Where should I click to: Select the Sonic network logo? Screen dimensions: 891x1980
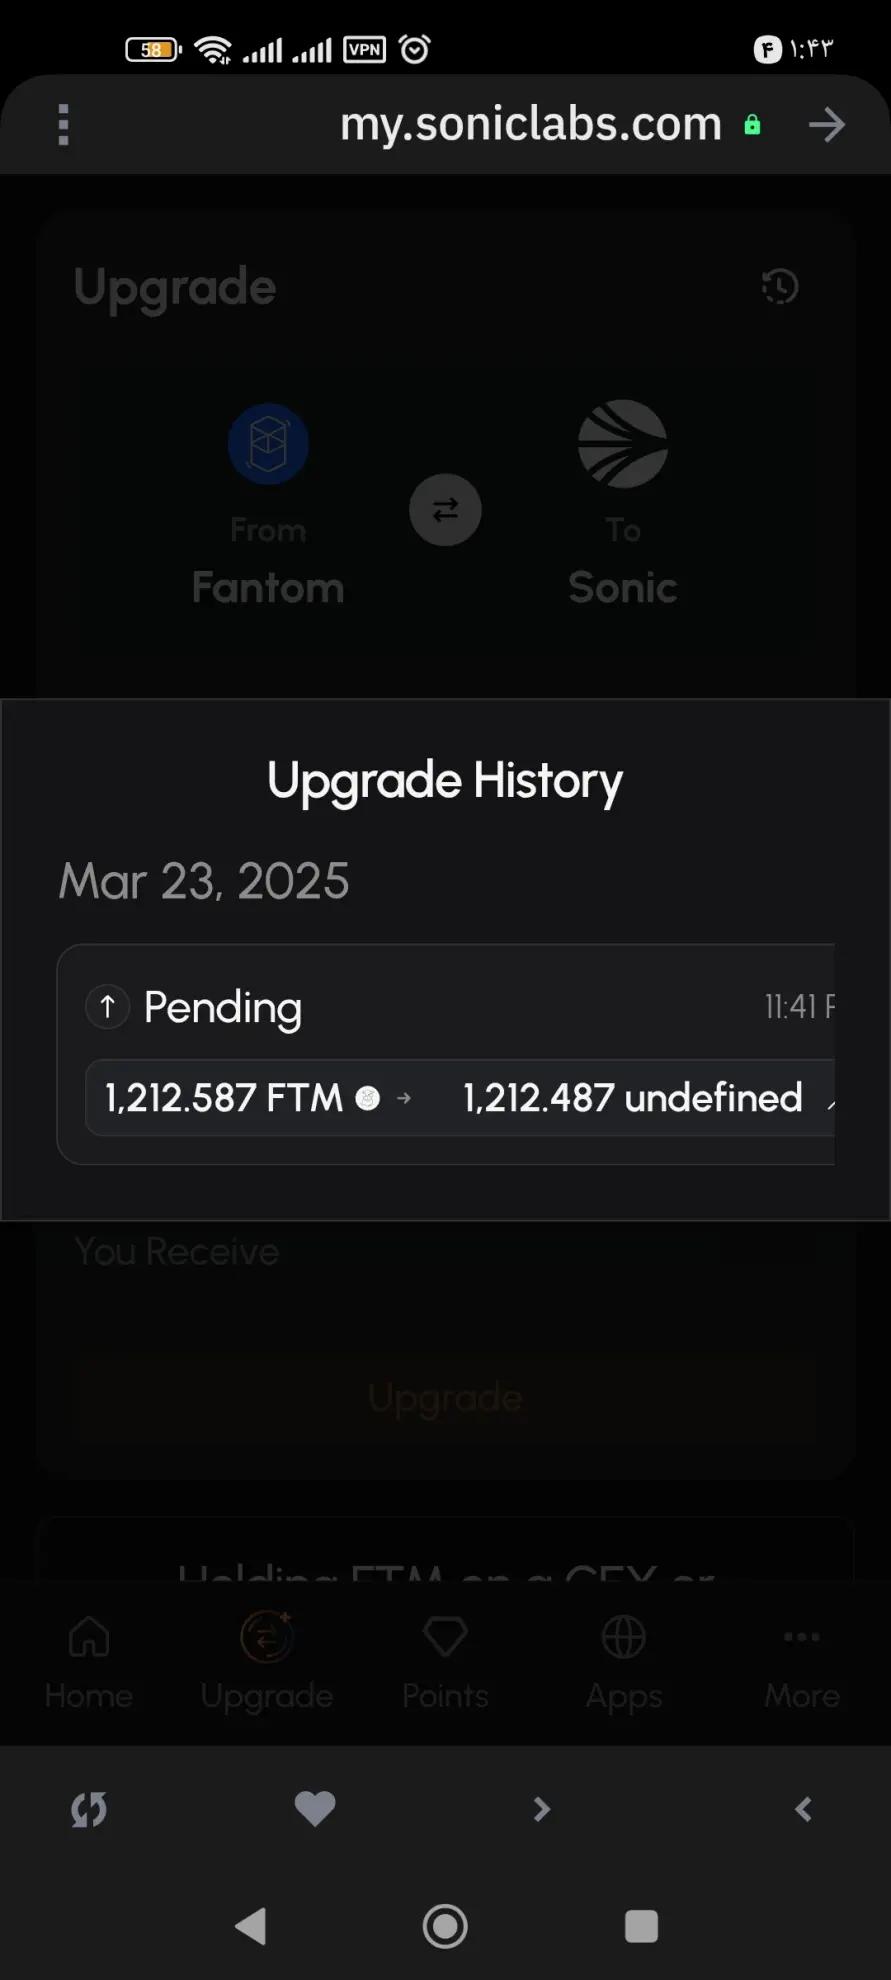[622, 444]
